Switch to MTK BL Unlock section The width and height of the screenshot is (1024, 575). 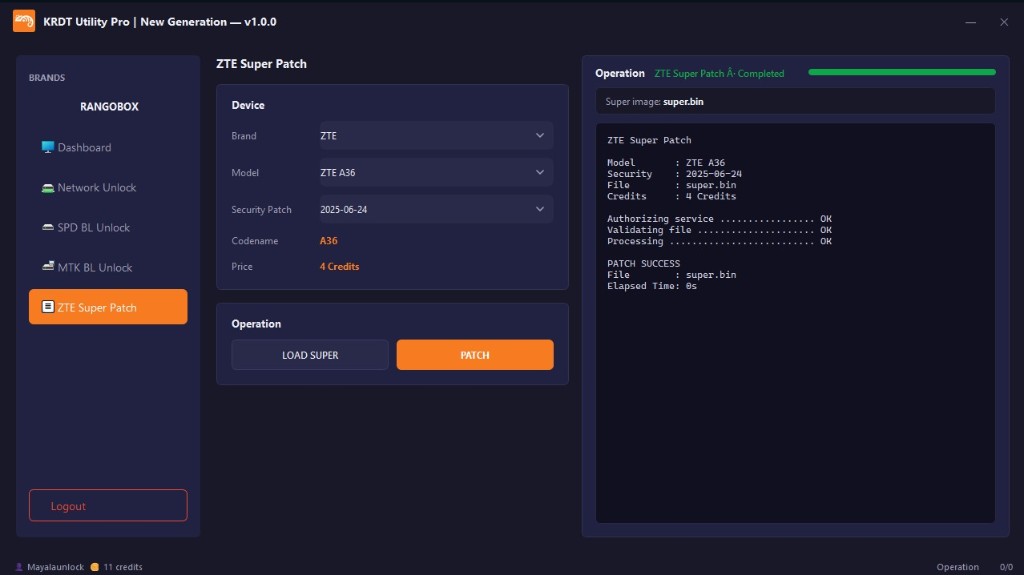point(108,267)
